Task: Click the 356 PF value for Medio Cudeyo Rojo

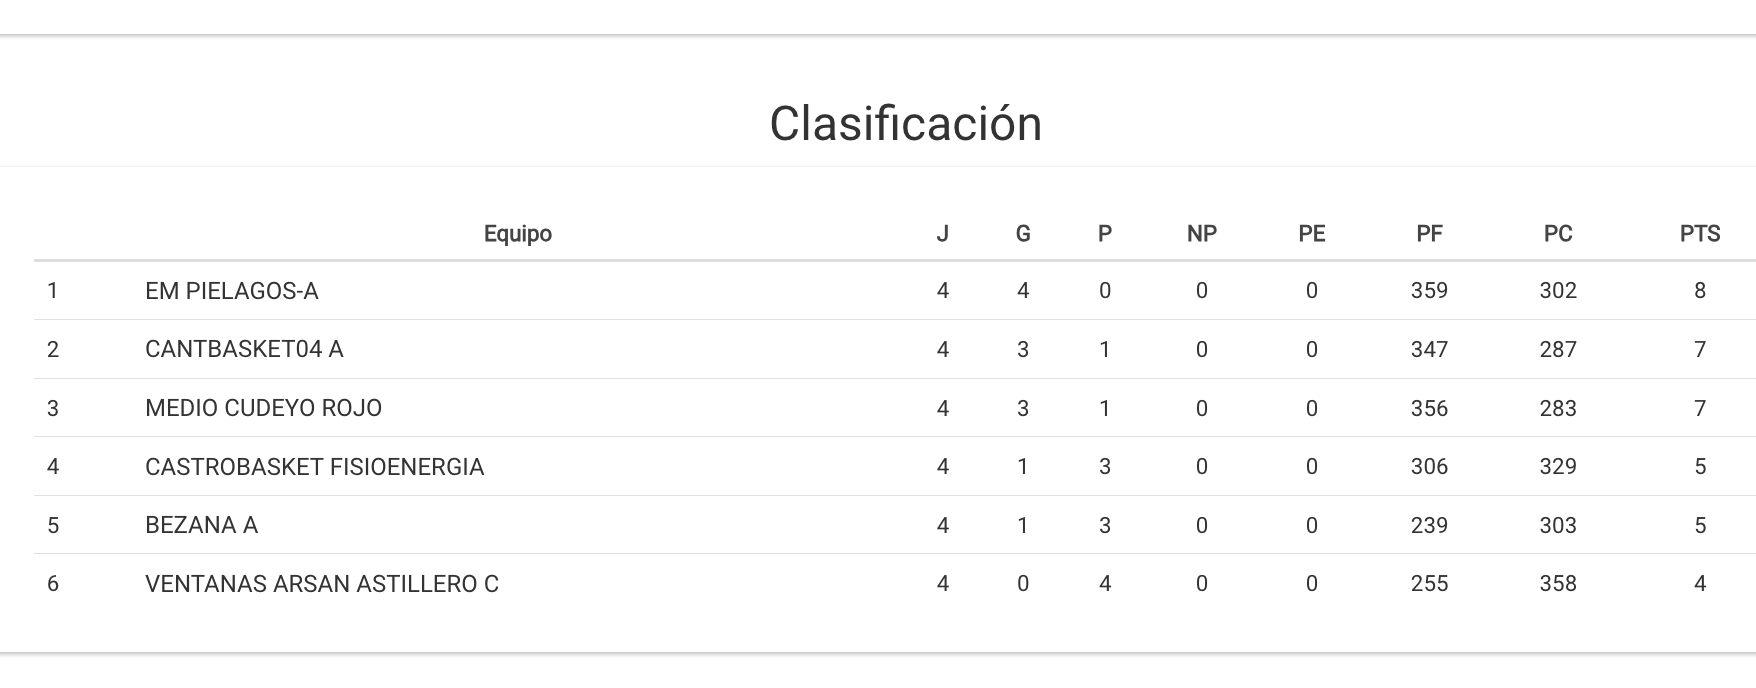Action: pos(1429,408)
